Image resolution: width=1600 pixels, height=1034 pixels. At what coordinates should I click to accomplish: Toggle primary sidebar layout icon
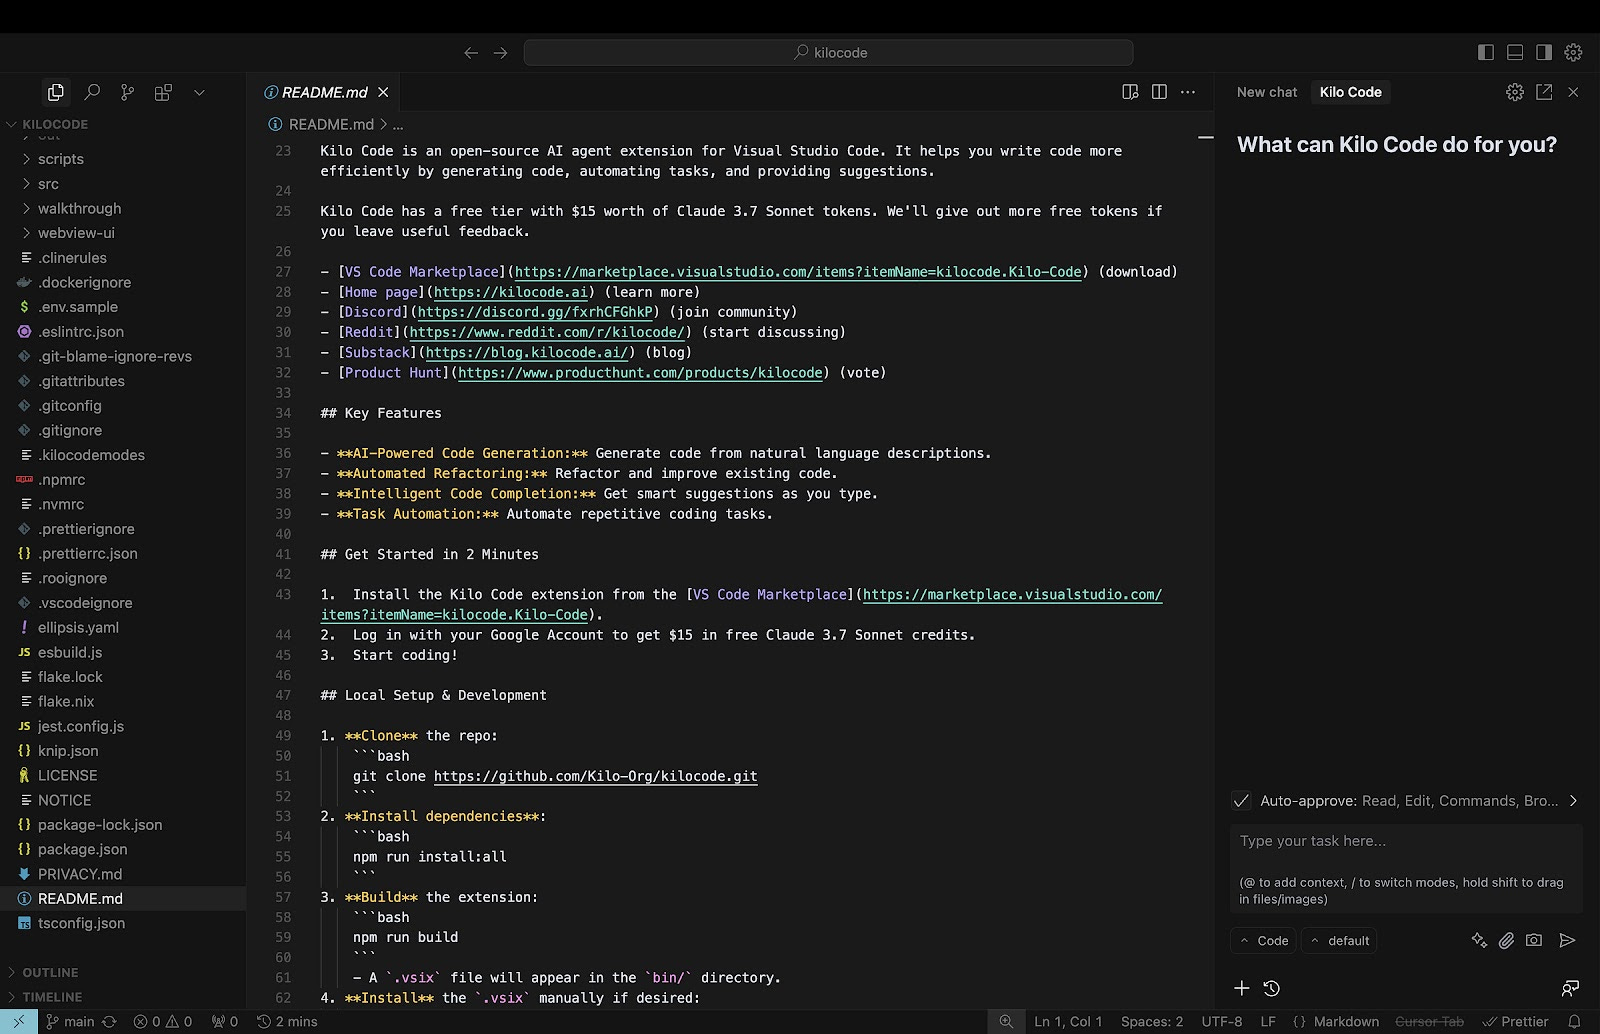[x=1486, y=52]
